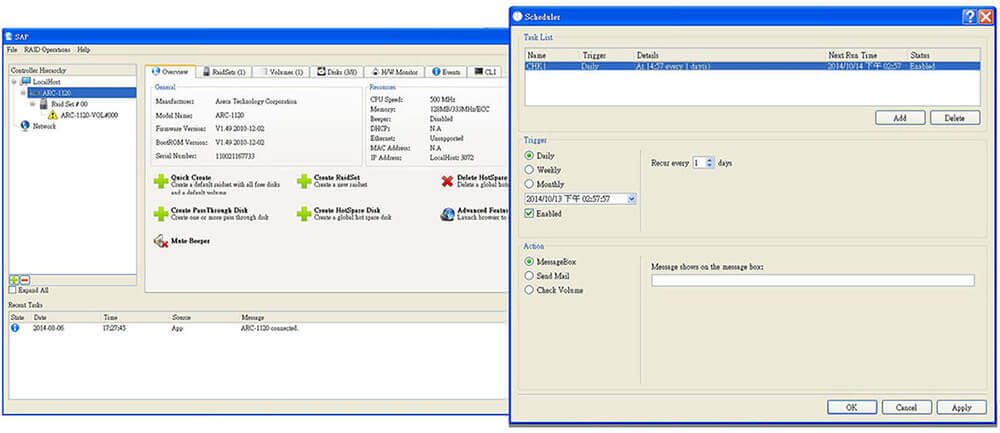Click the Scheduler help question mark icon
1000x433 pixels.
click(969, 16)
